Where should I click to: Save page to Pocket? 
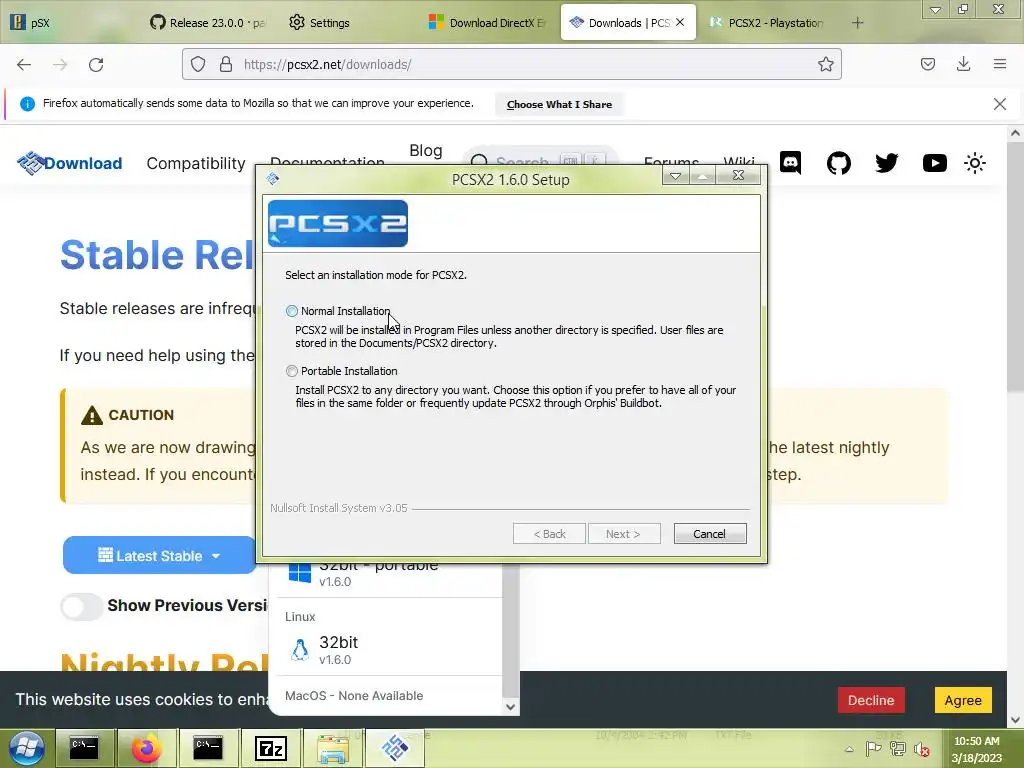tap(927, 64)
